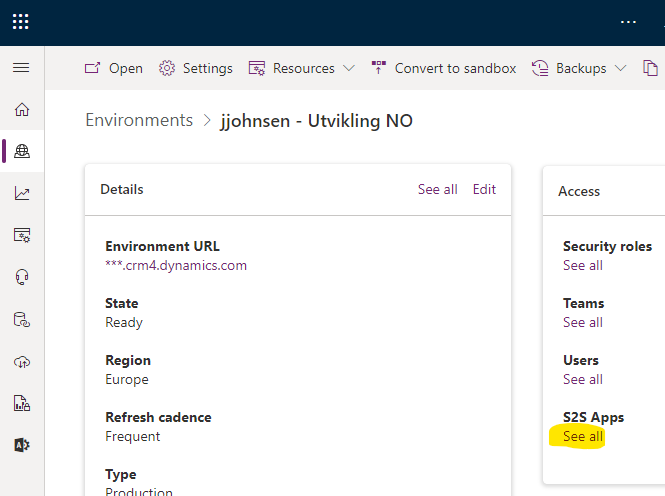See all Security roles
Screen dimensions: 665x496
583,265
